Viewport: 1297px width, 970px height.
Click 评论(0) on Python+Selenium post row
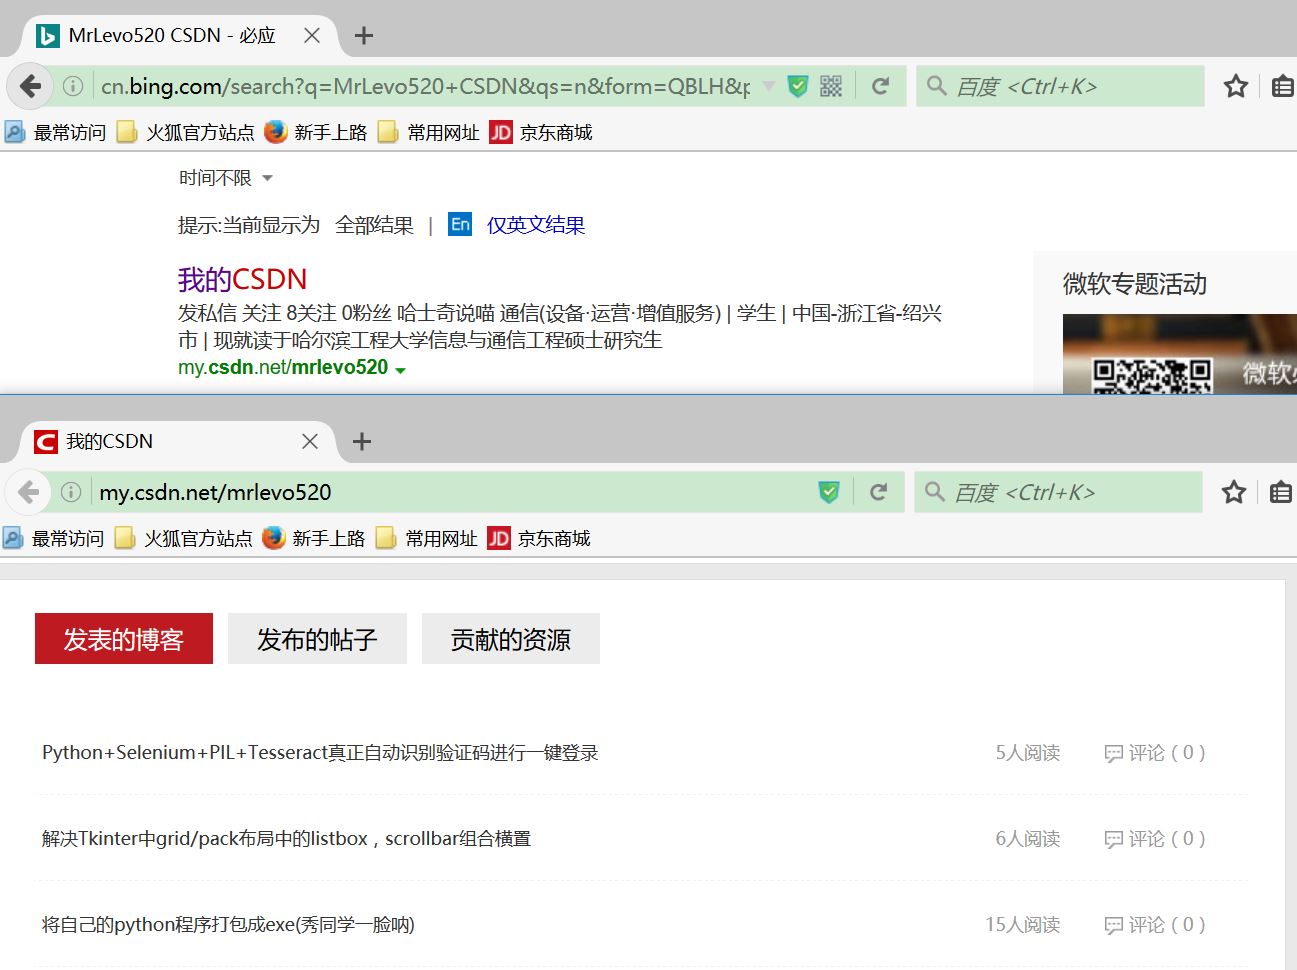point(1155,753)
